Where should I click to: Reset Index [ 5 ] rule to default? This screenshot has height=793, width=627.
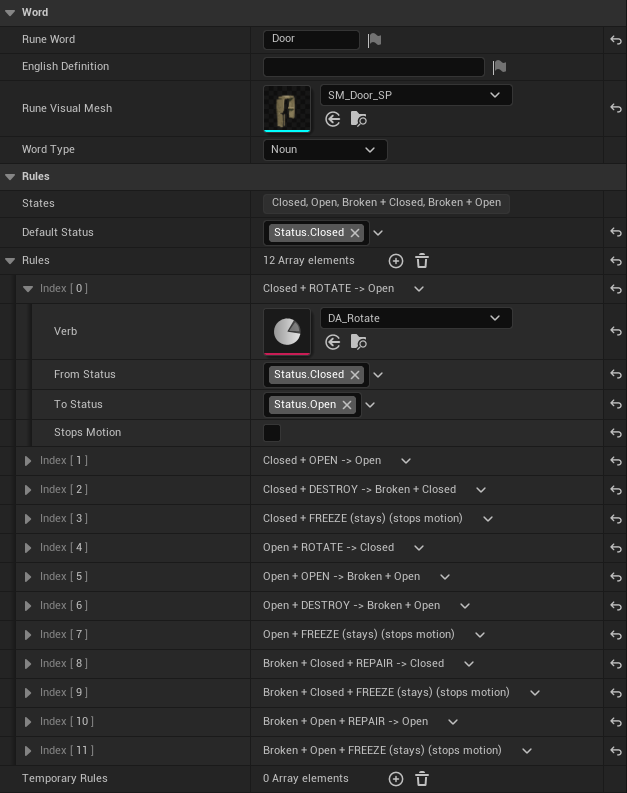(615, 577)
